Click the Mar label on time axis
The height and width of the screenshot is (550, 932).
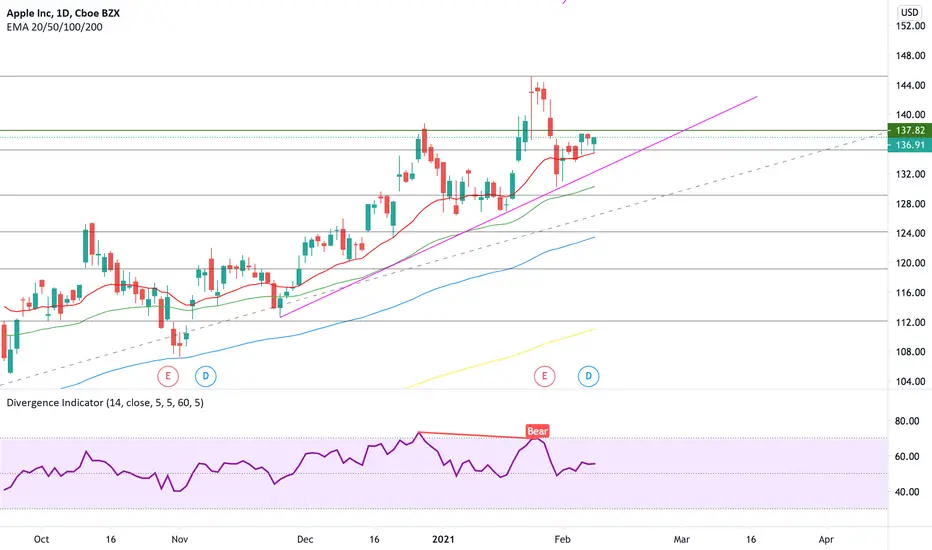[682, 539]
